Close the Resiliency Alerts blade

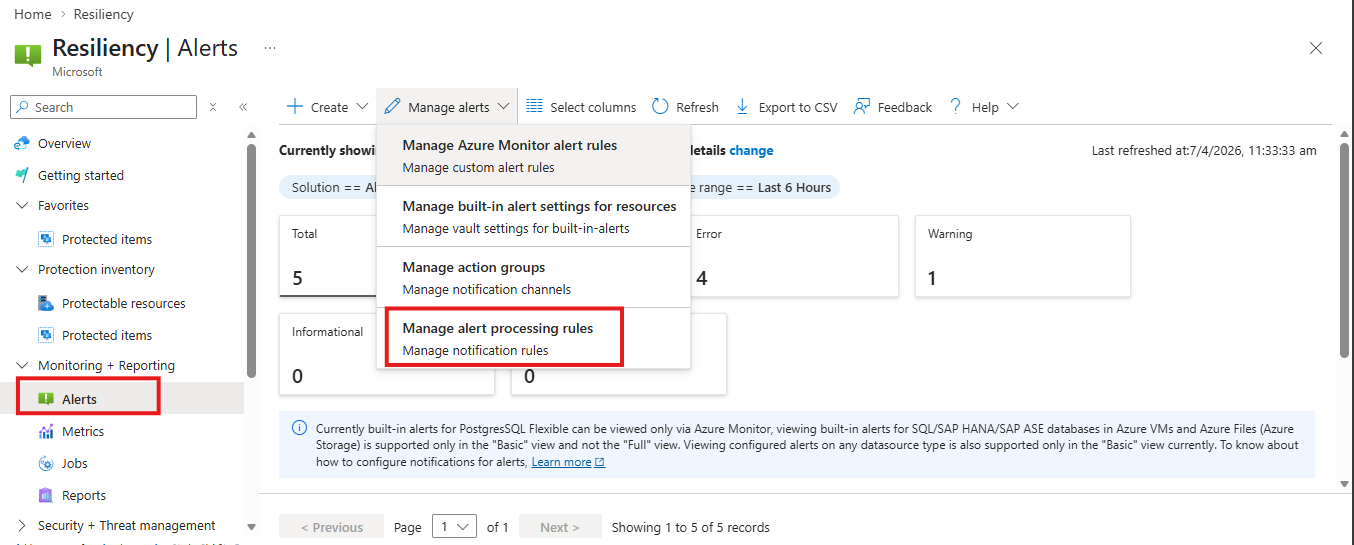(1316, 48)
